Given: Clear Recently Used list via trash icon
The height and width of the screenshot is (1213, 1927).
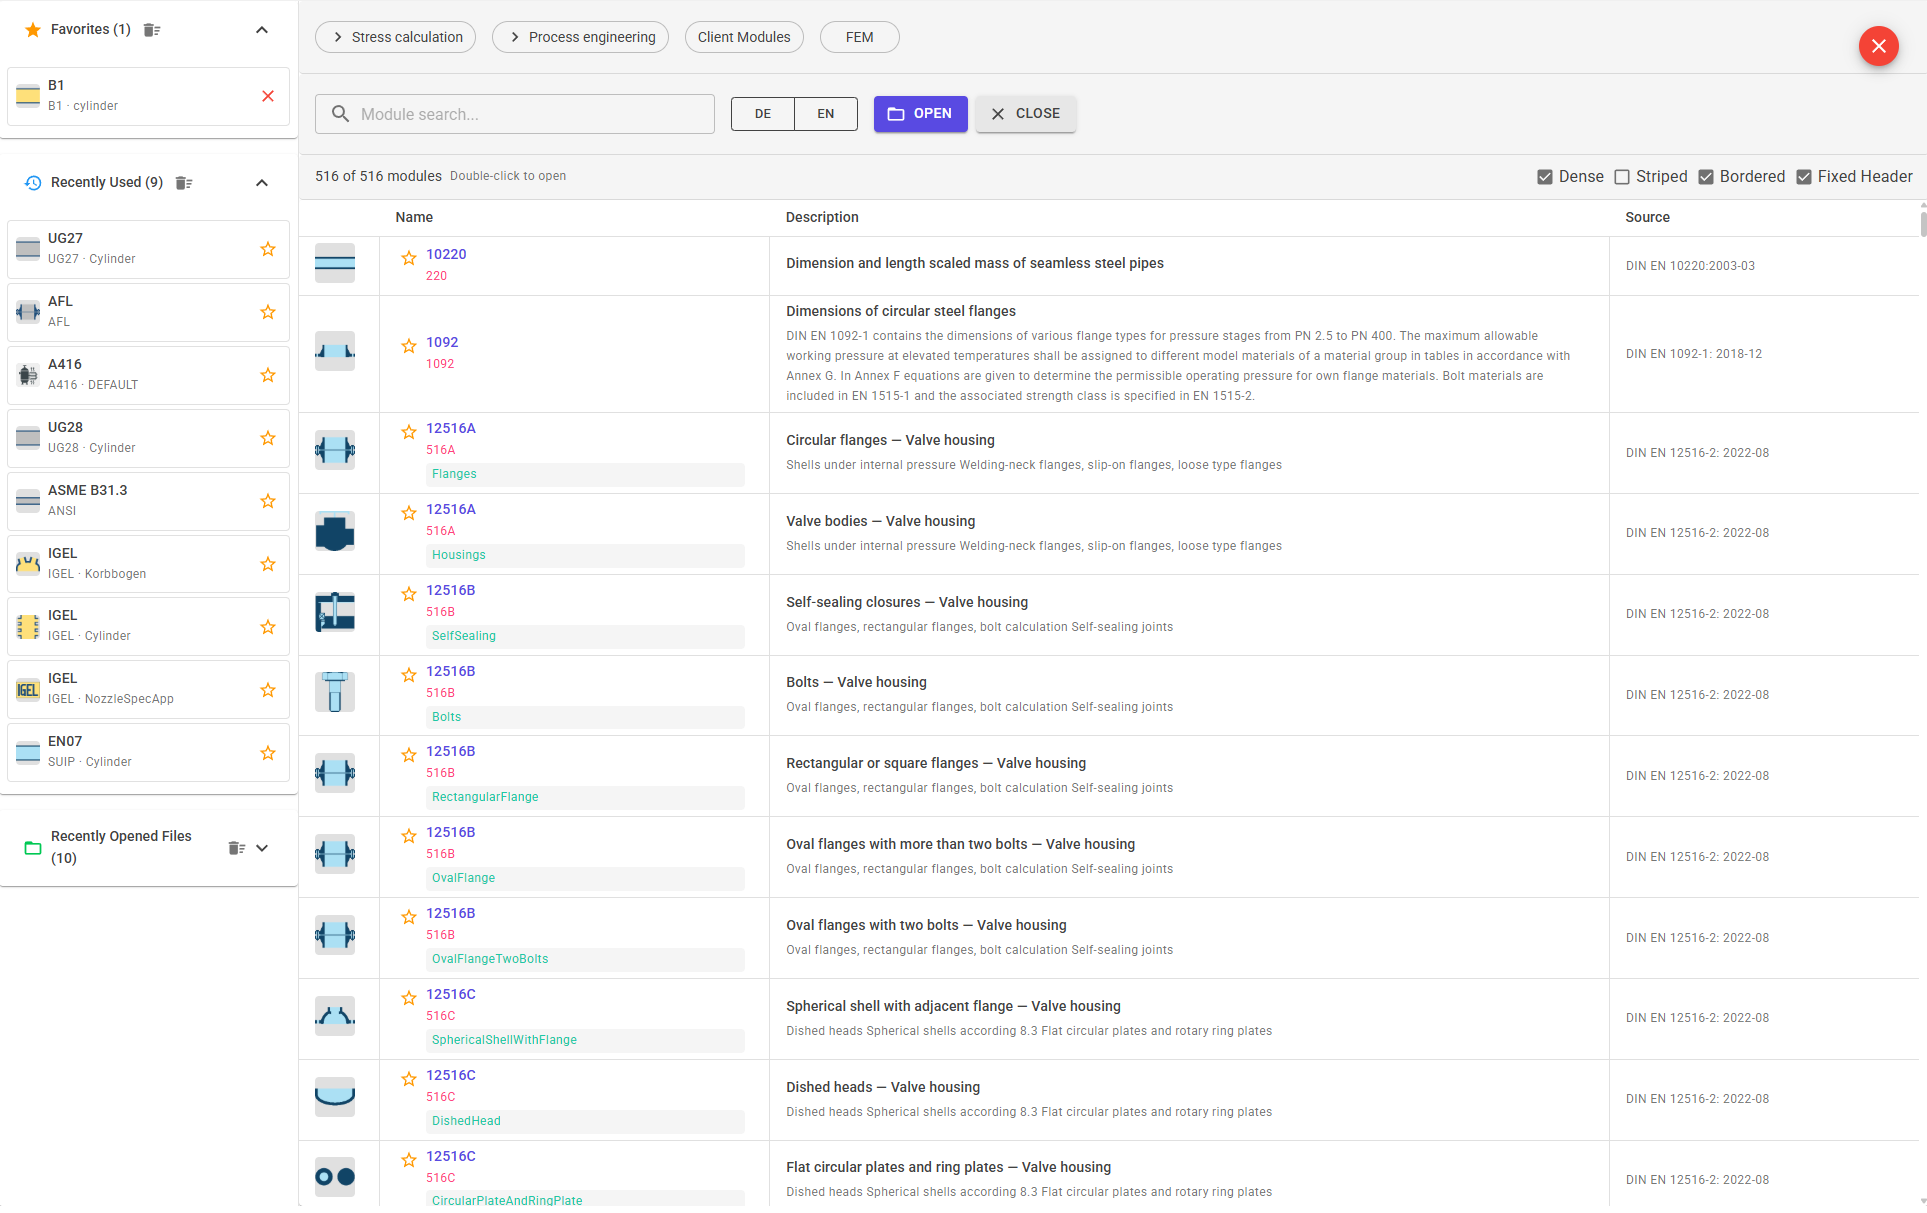Looking at the screenshot, I should click(x=183, y=182).
